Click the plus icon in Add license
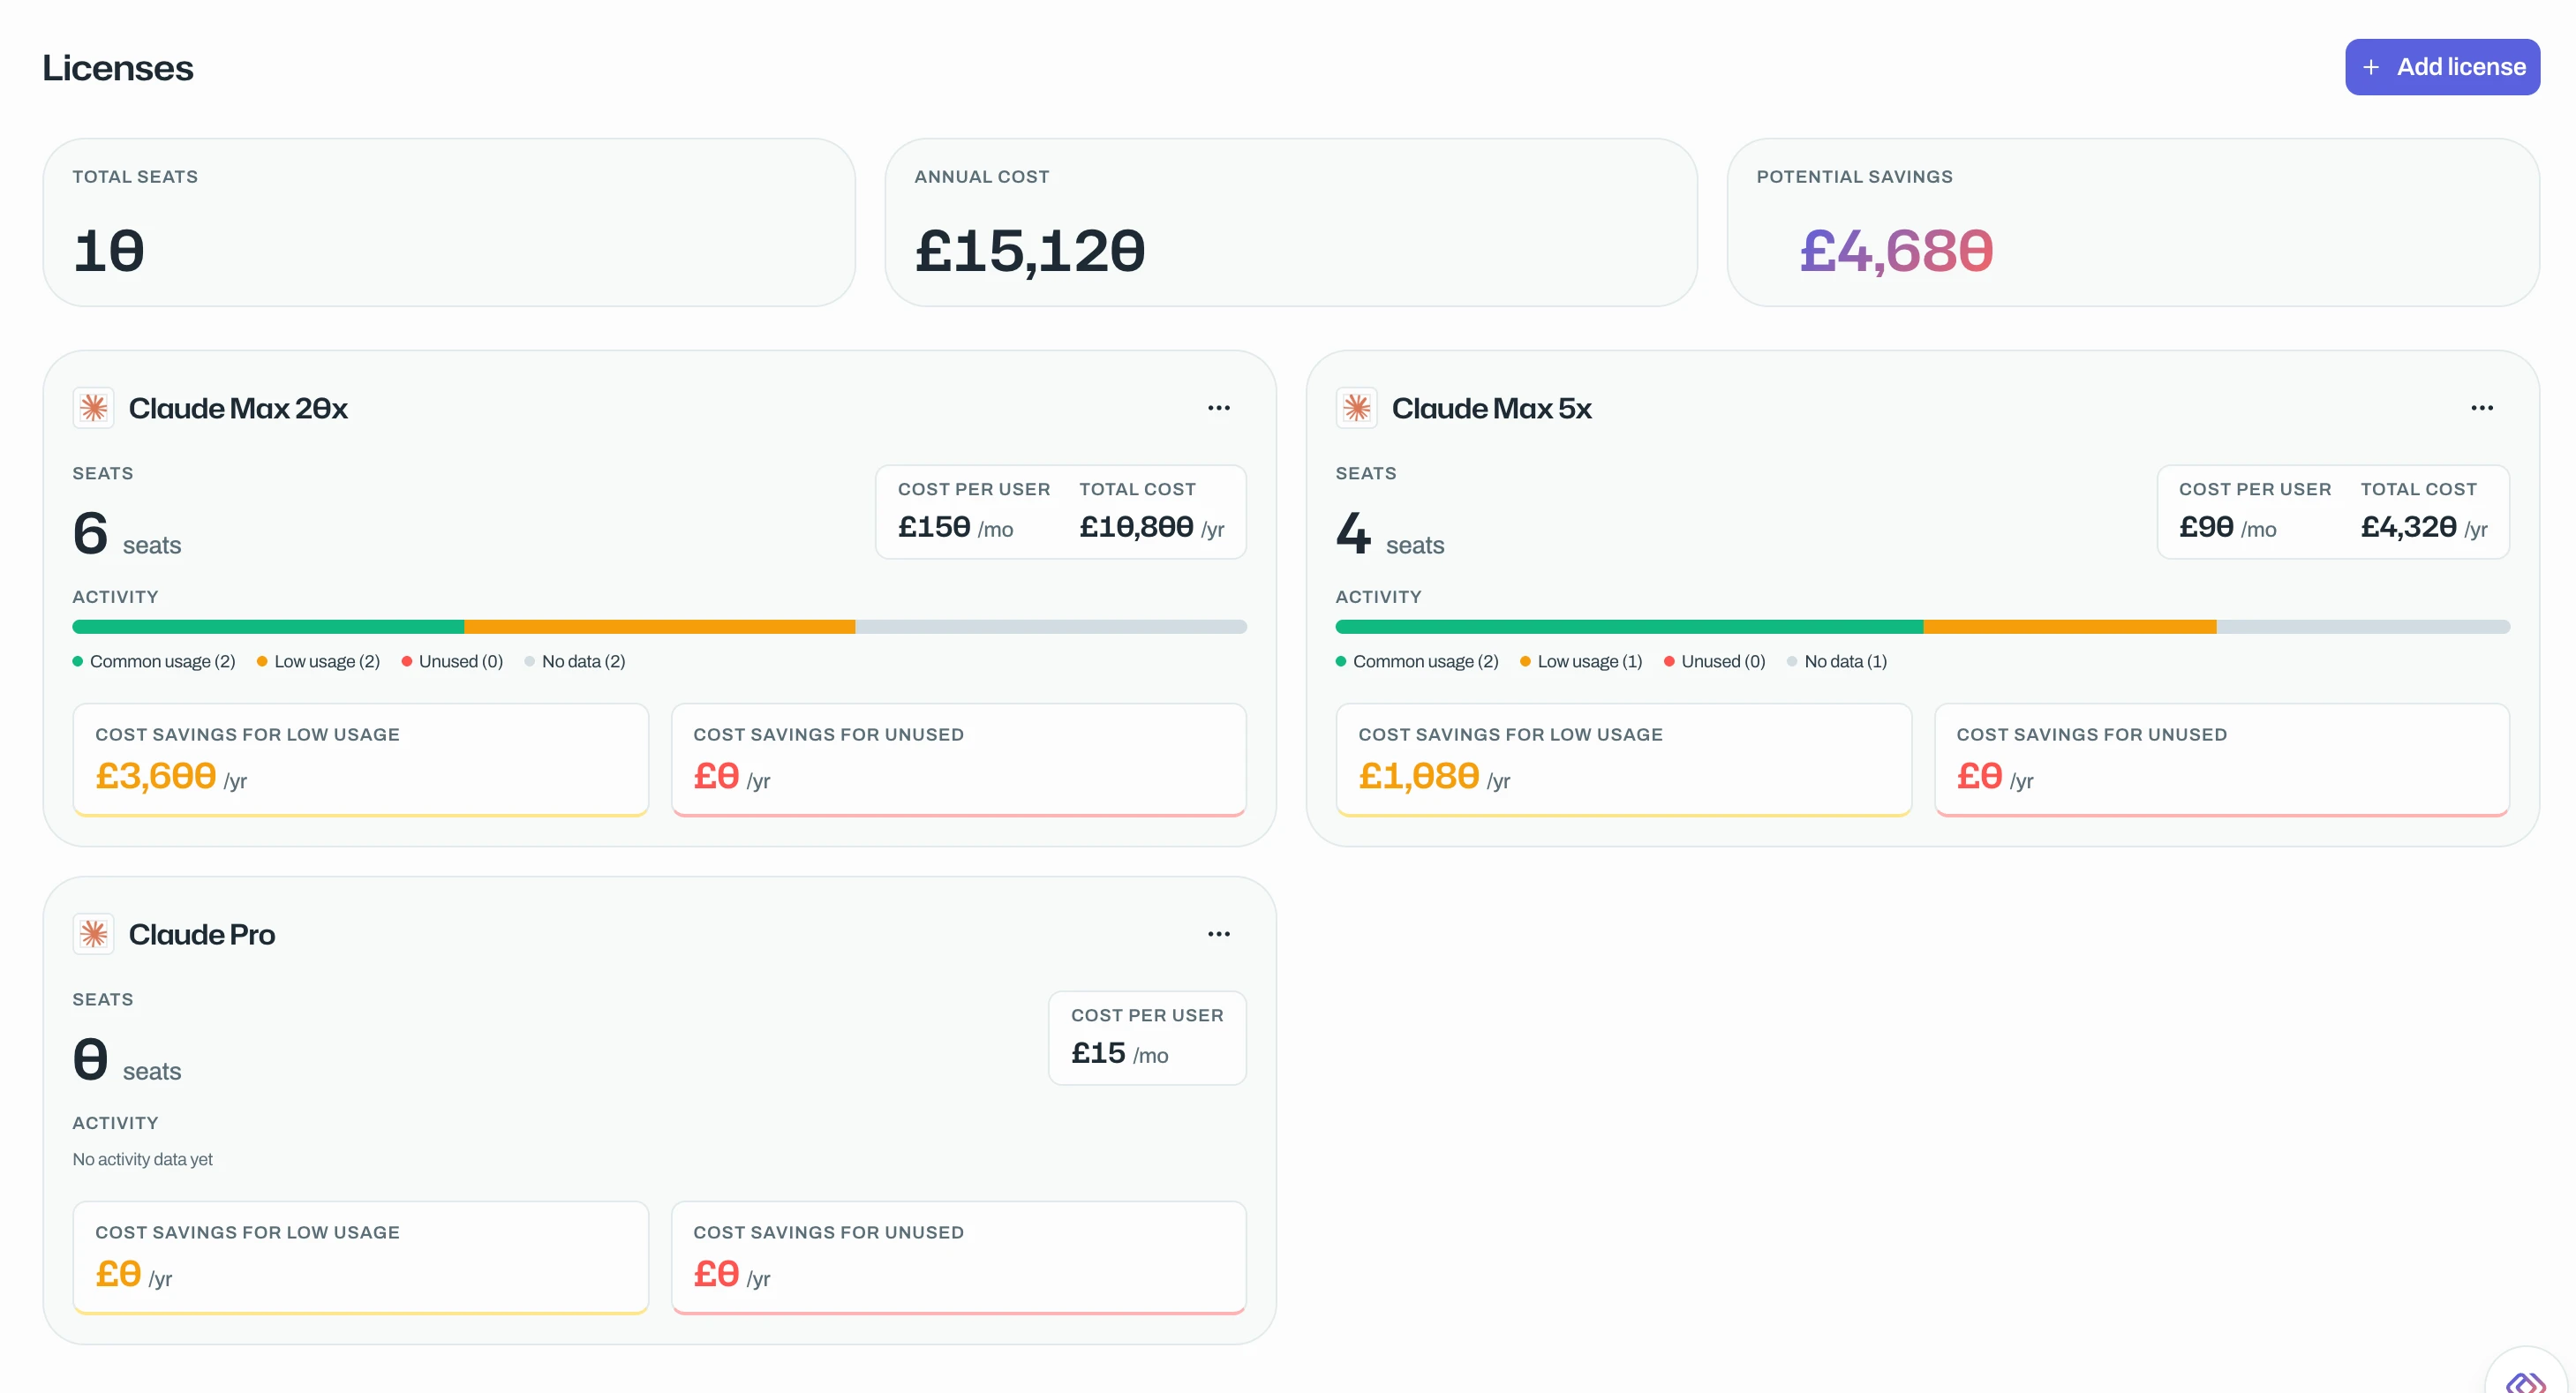This screenshot has height=1393, width=2576. pos(2370,67)
